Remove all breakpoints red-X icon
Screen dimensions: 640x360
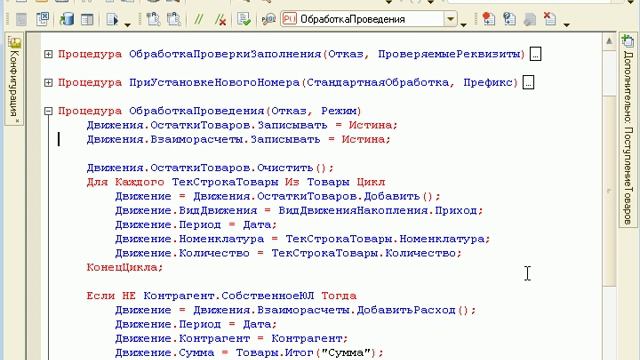tap(550, 19)
